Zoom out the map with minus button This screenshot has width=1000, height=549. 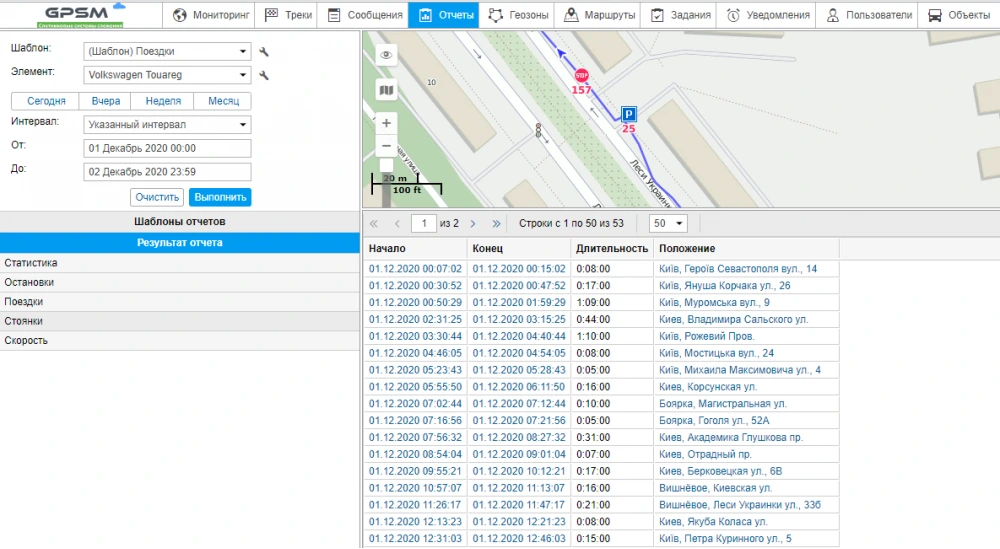click(x=386, y=146)
